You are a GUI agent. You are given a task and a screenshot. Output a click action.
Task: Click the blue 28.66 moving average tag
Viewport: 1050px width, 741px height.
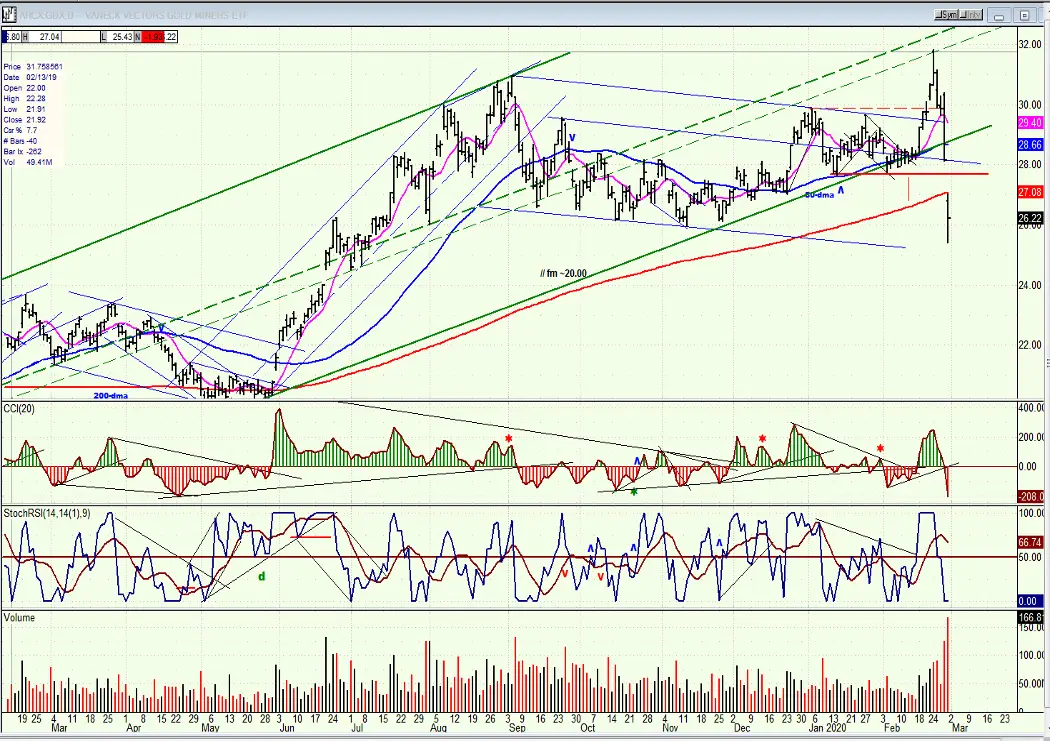pyautogui.click(x=1030, y=145)
